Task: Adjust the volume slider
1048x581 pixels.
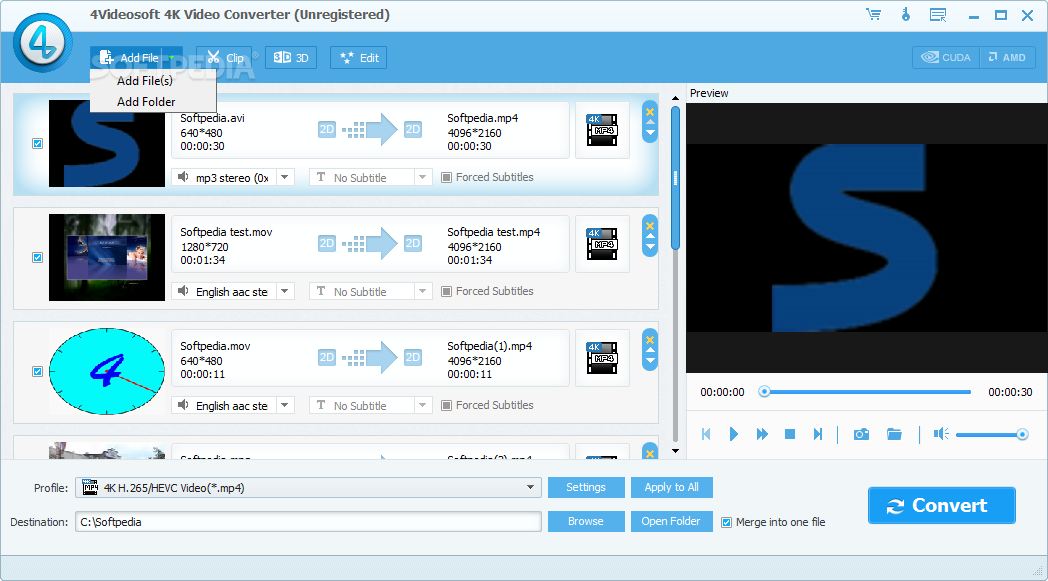Action: pos(992,435)
